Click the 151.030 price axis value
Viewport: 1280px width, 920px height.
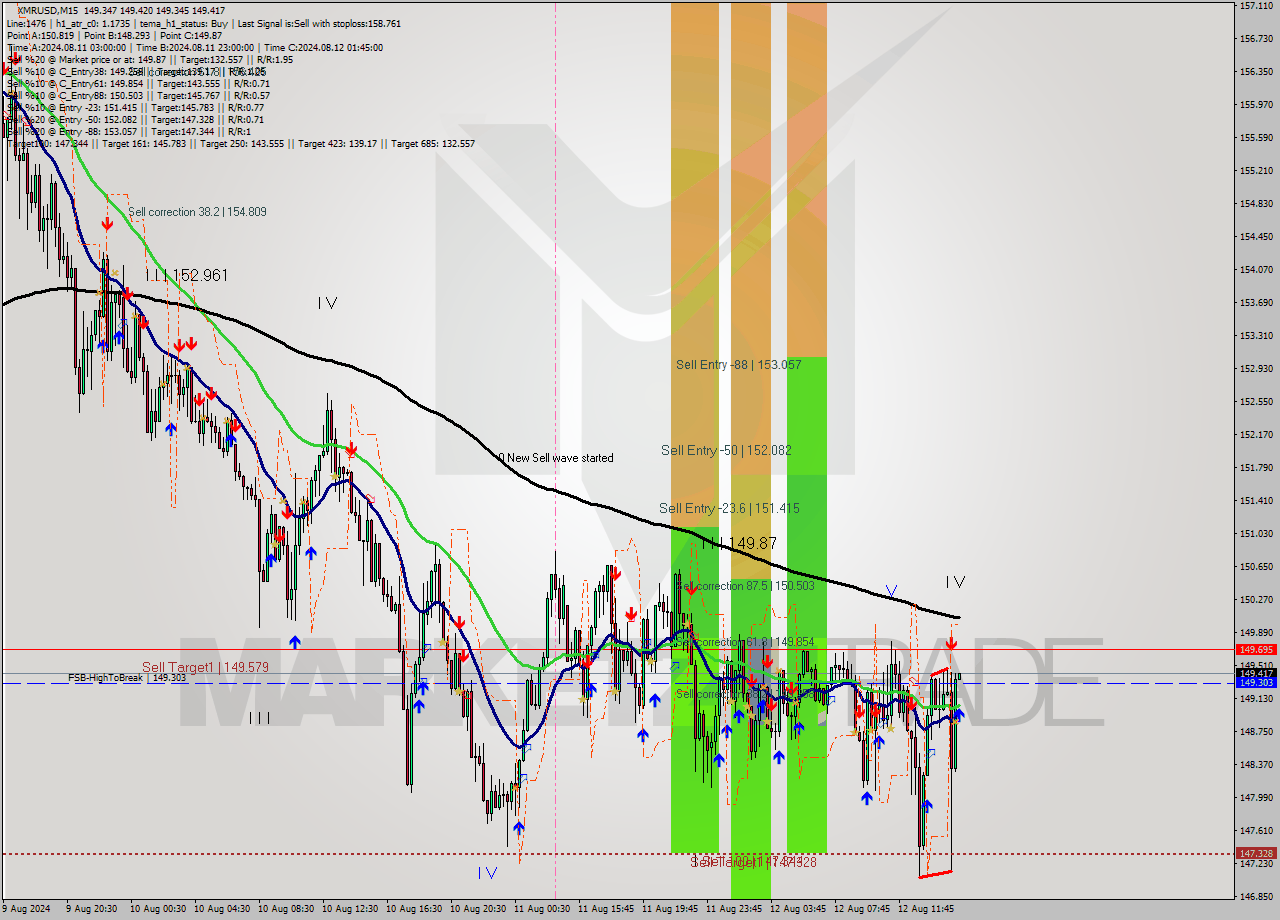point(1256,534)
